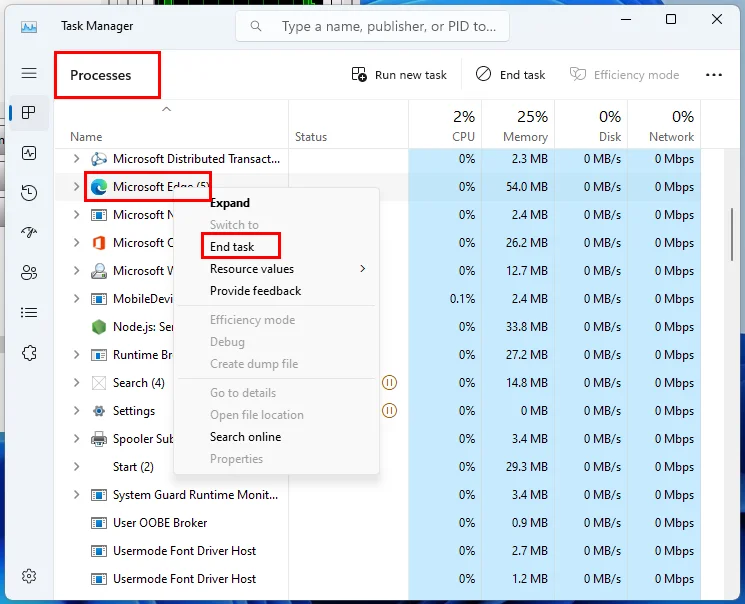
Task: Open the Details list sidebar icon
Action: coord(29,313)
